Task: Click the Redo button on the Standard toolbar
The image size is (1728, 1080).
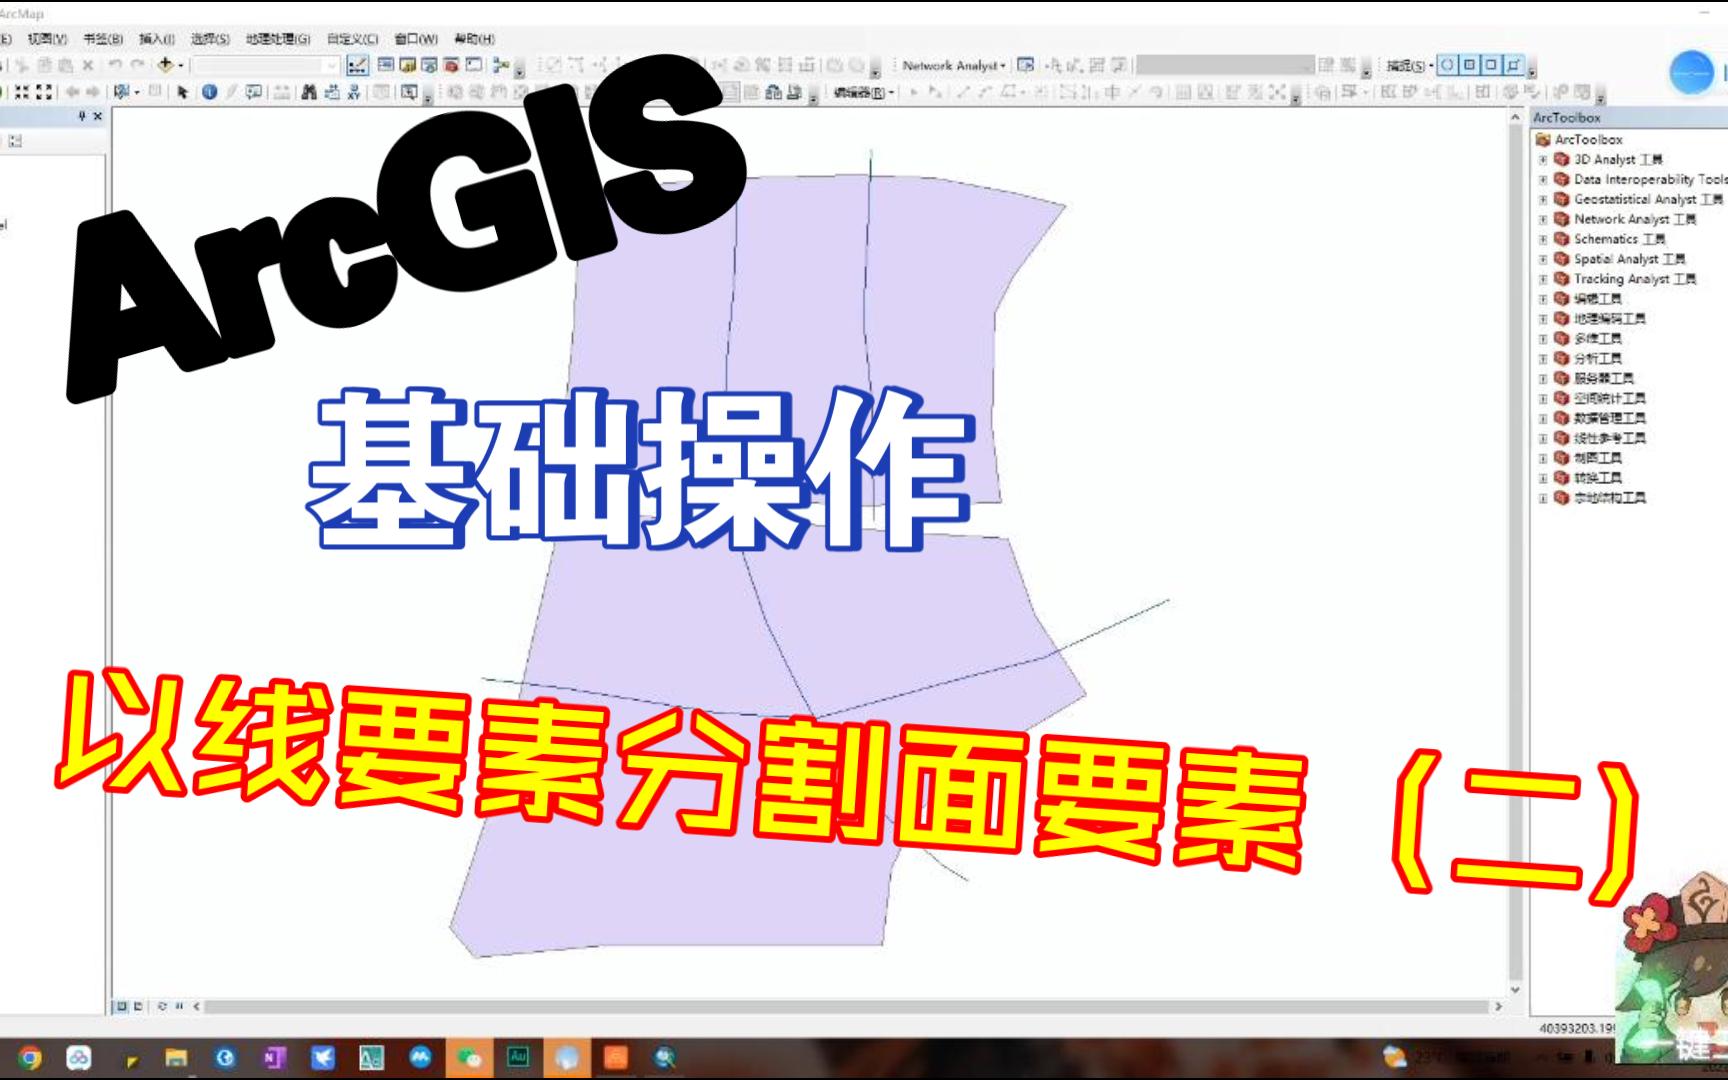Action: (x=136, y=65)
